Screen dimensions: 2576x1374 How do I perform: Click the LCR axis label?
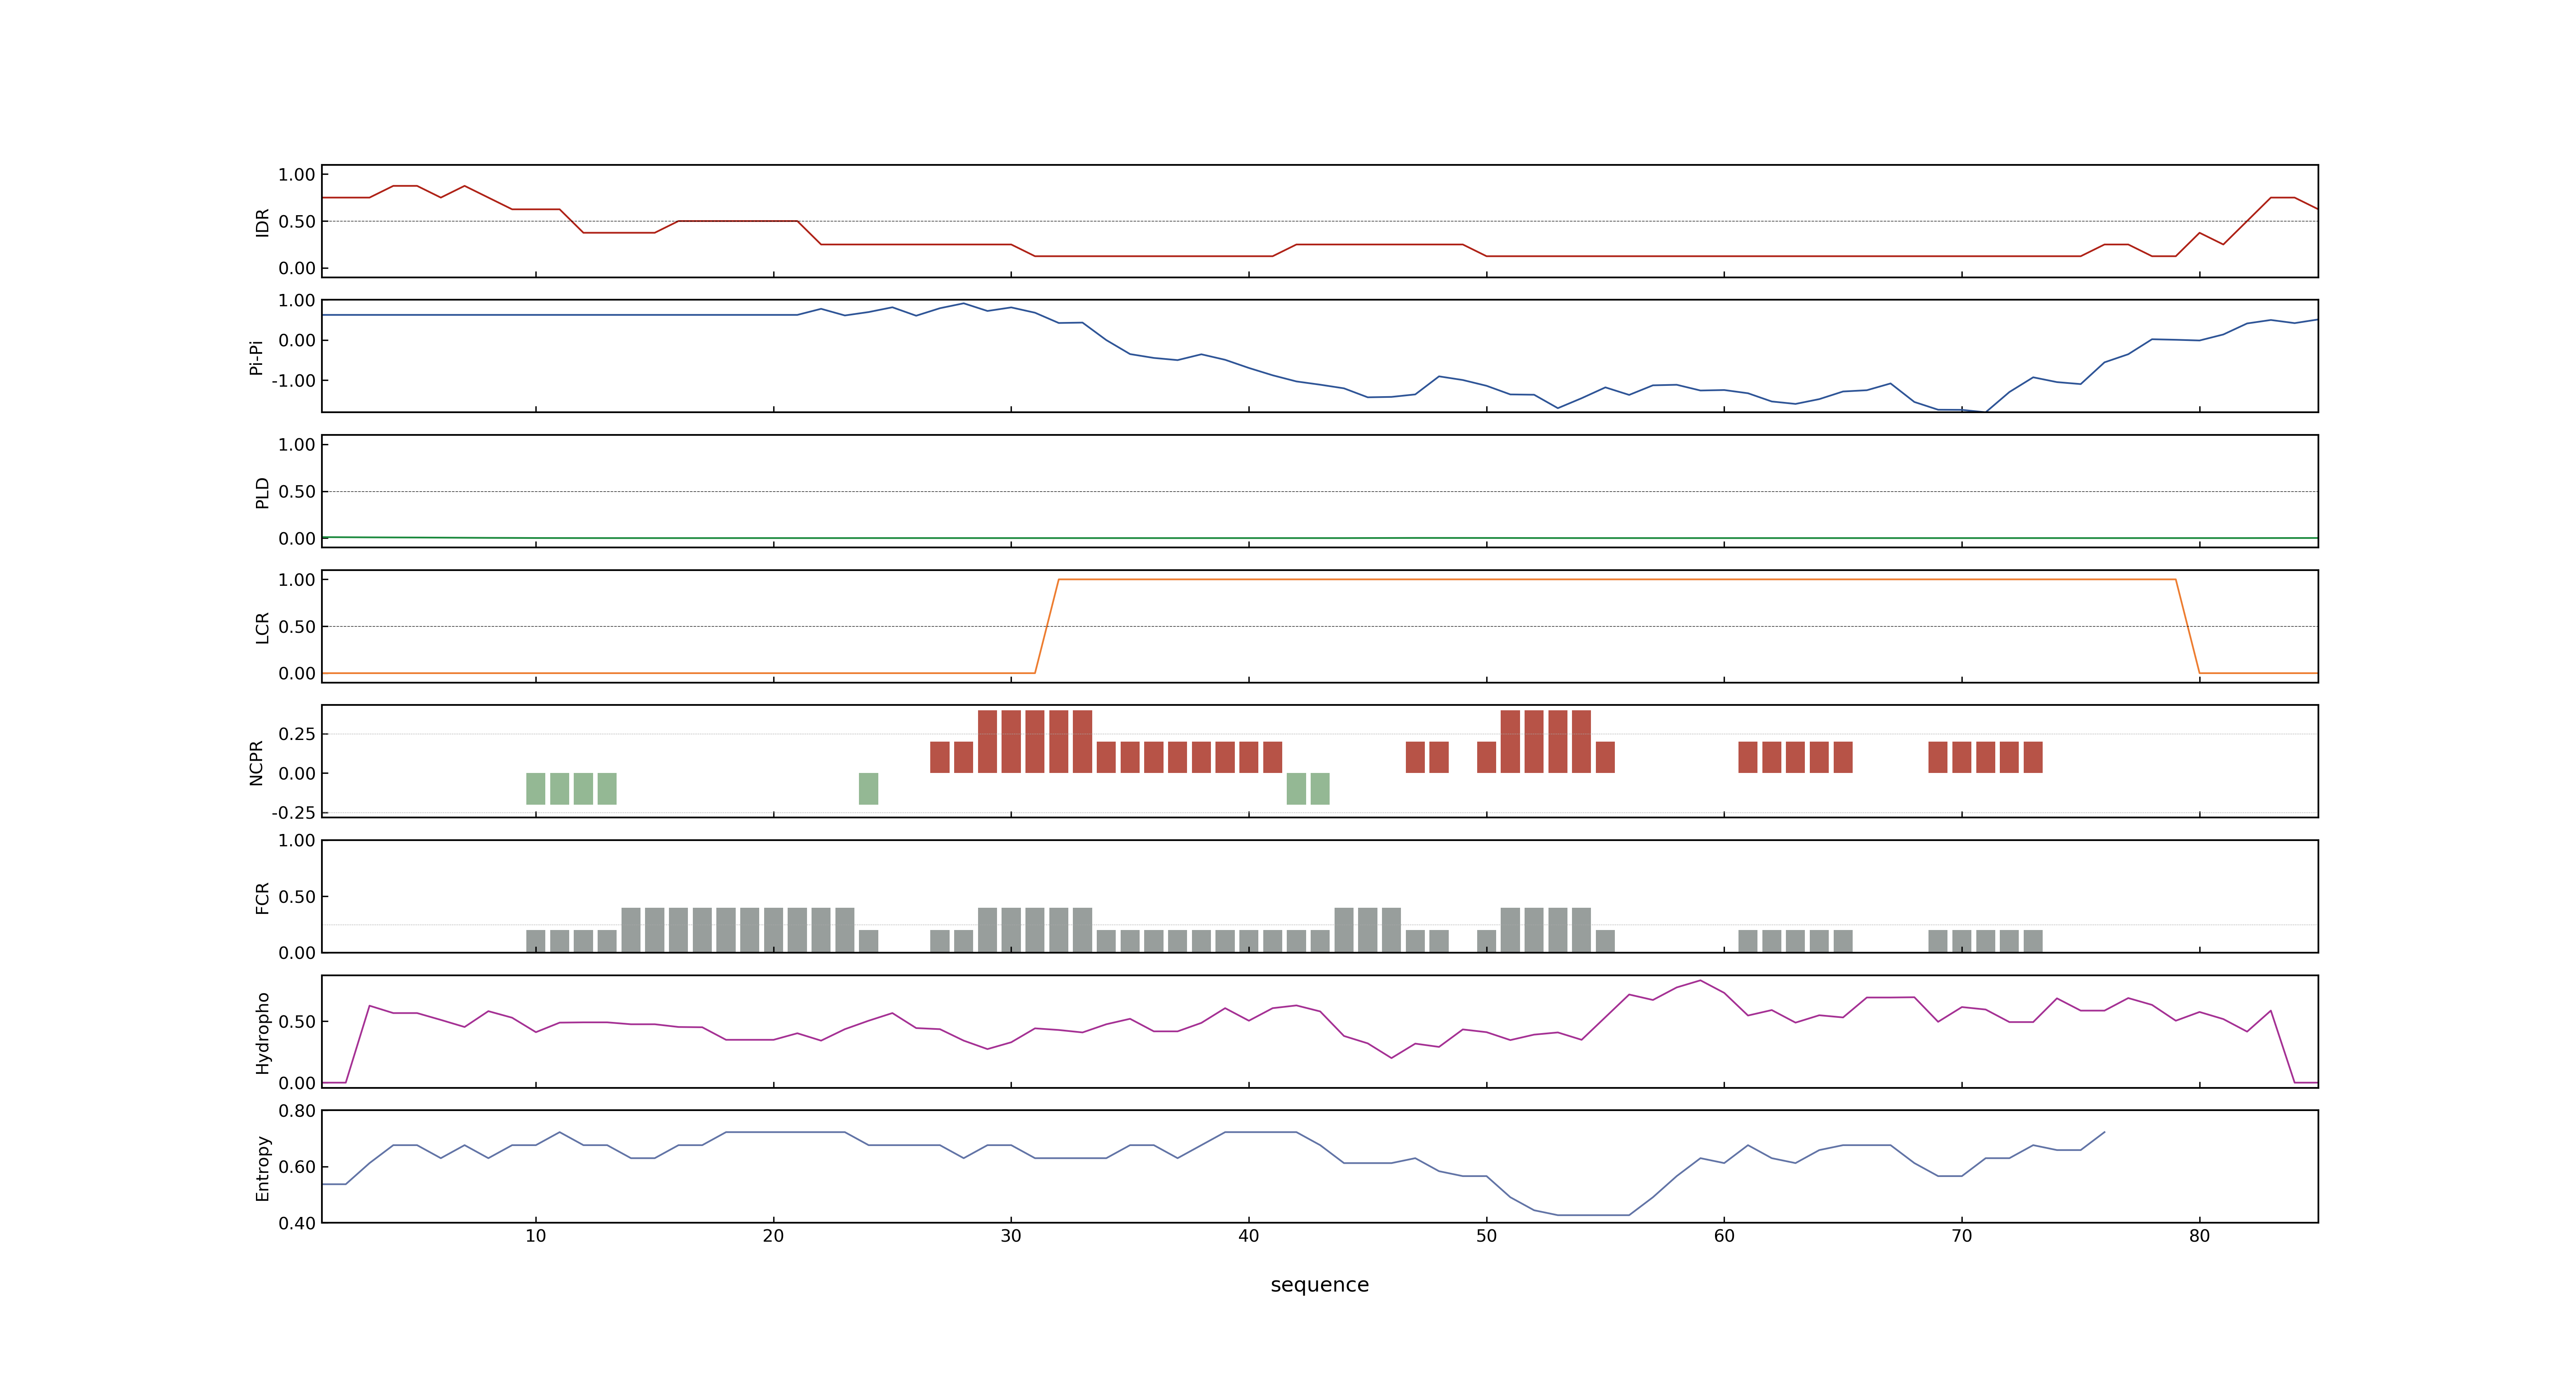click(262, 628)
